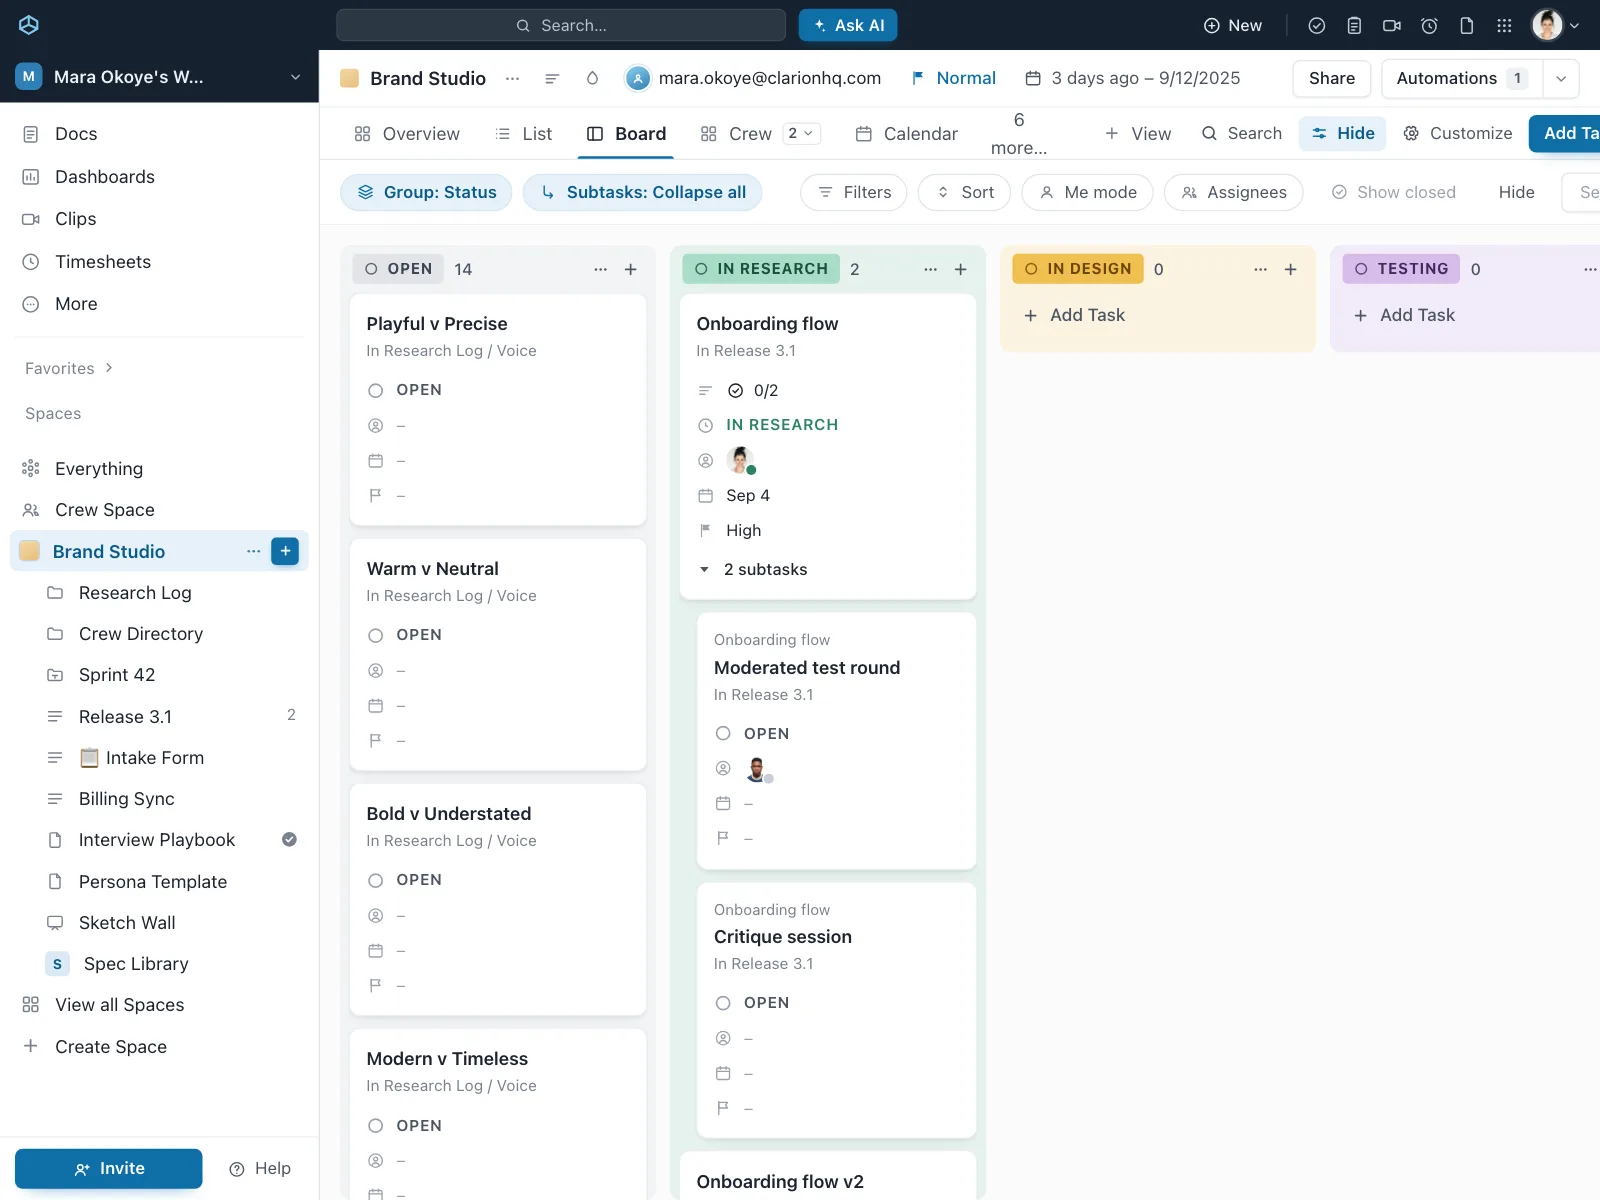
Task: Click the top Search input field
Action: click(x=561, y=25)
